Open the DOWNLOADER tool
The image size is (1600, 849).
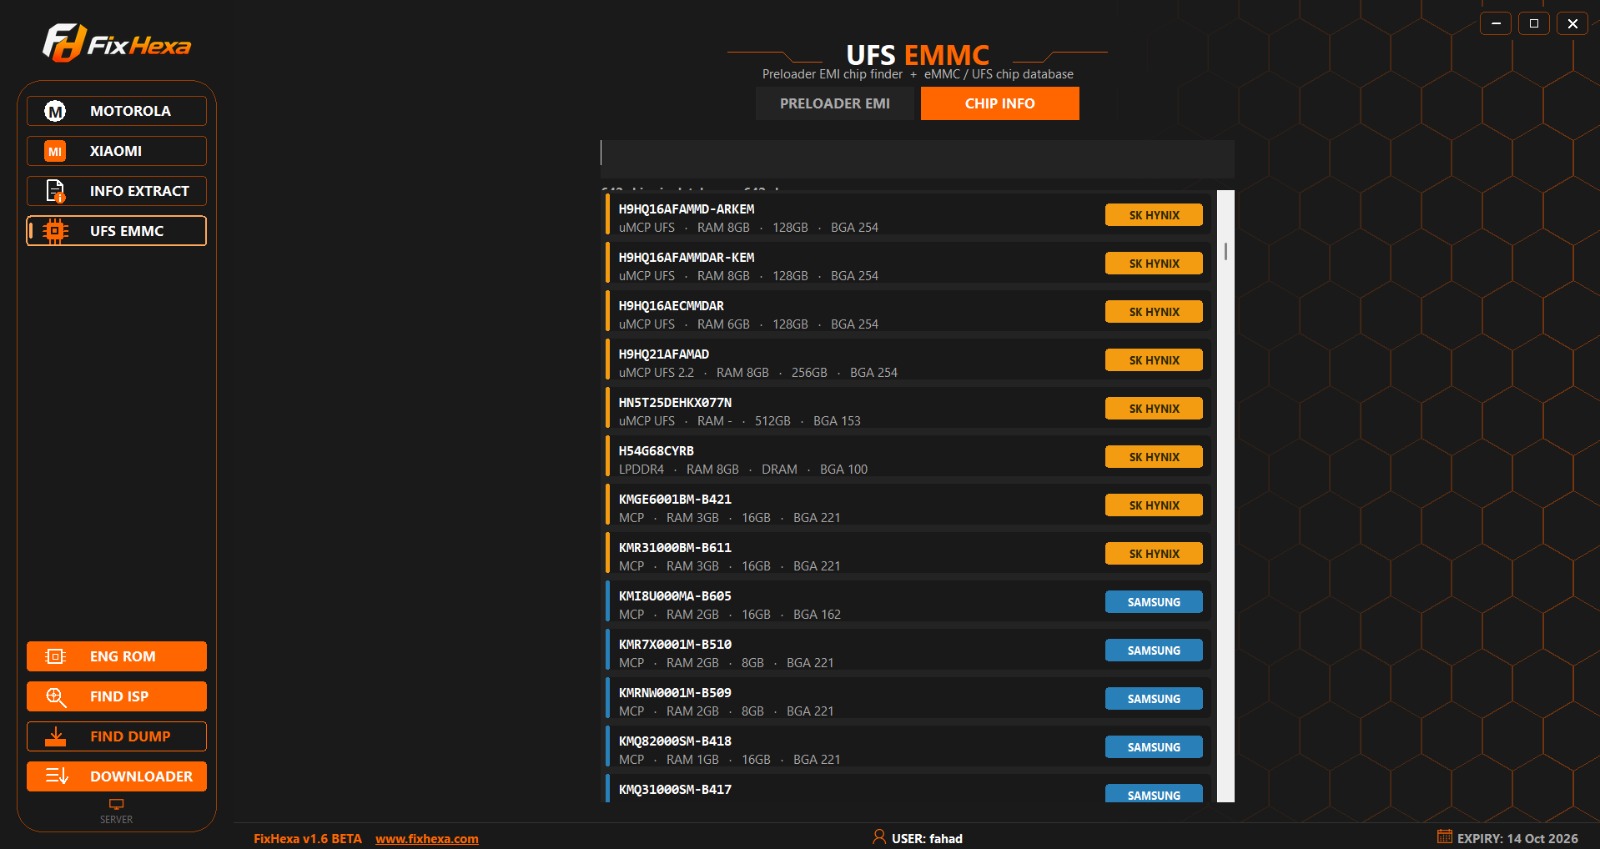click(x=117, y=777)
